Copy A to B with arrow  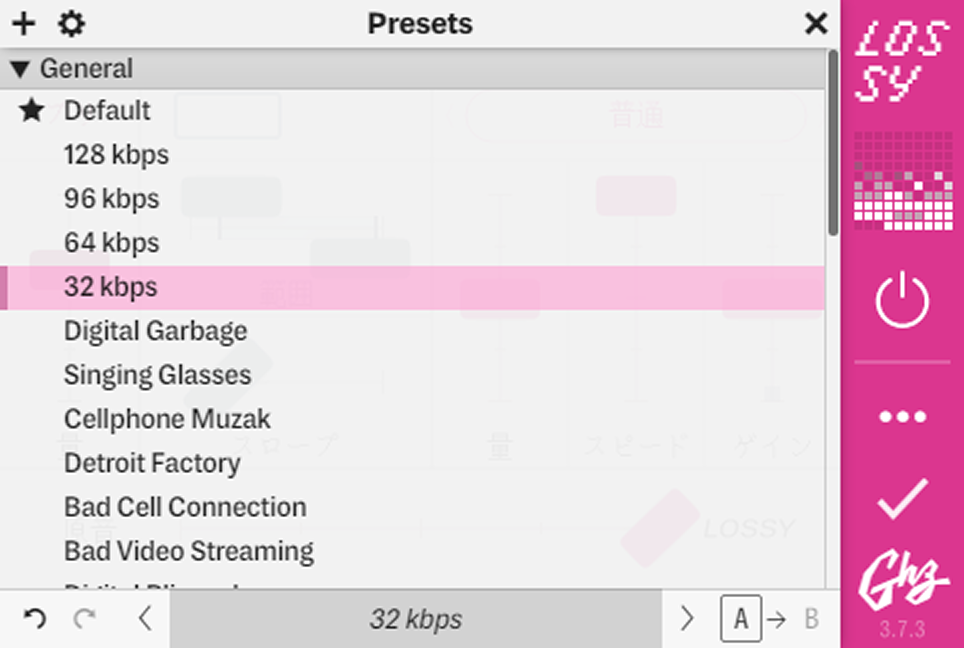click(777, 619)
